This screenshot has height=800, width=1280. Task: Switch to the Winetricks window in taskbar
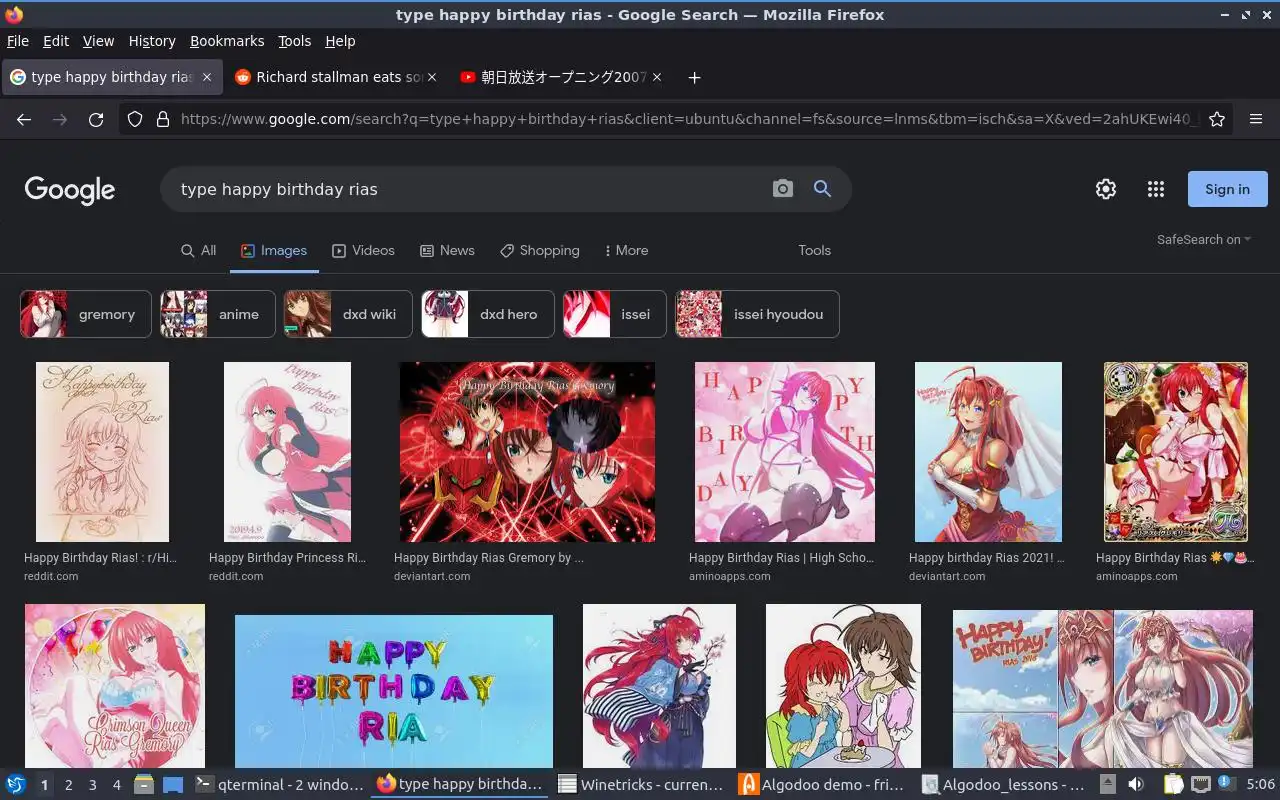click(x=641, y=785)
